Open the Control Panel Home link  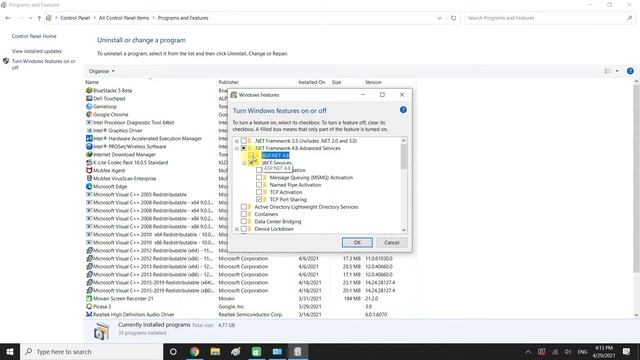(x=34, y=36)
